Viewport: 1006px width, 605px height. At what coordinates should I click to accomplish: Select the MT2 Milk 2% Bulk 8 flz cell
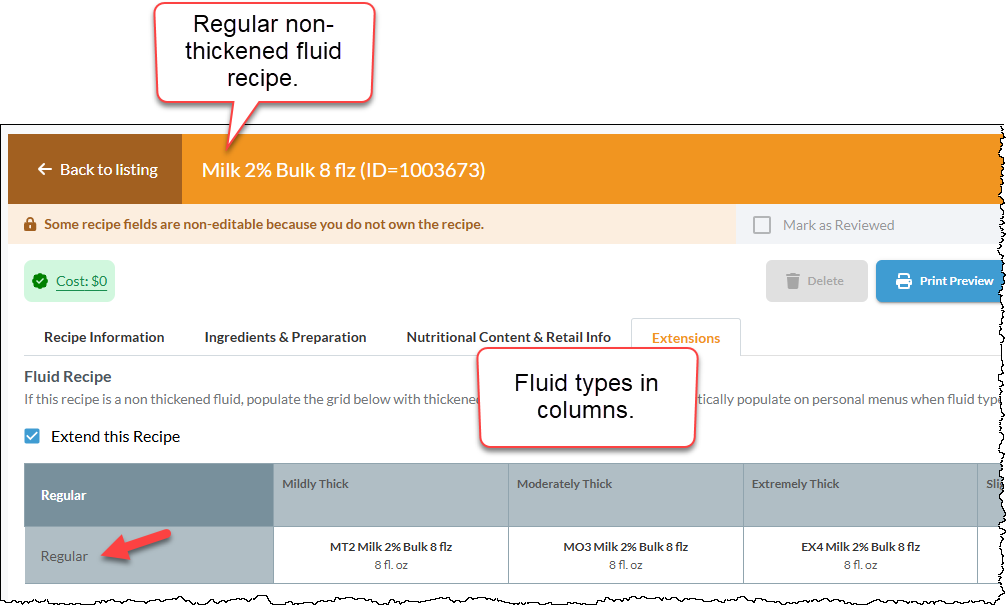pos(391,555)
